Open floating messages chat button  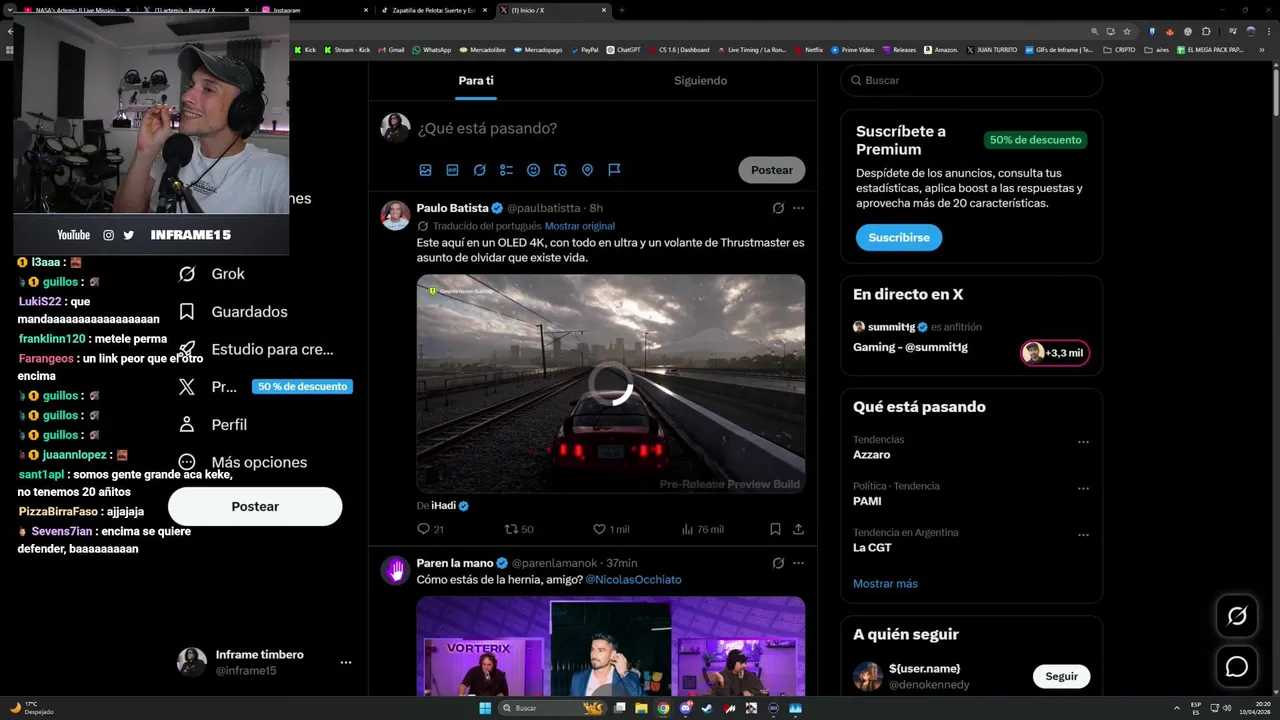pos(1237,666)
